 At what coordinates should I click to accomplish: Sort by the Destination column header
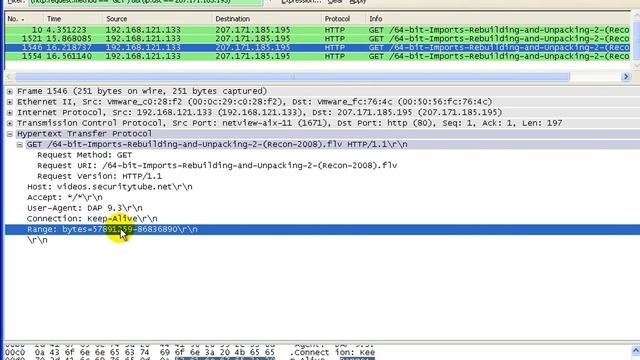click(267, 19)
